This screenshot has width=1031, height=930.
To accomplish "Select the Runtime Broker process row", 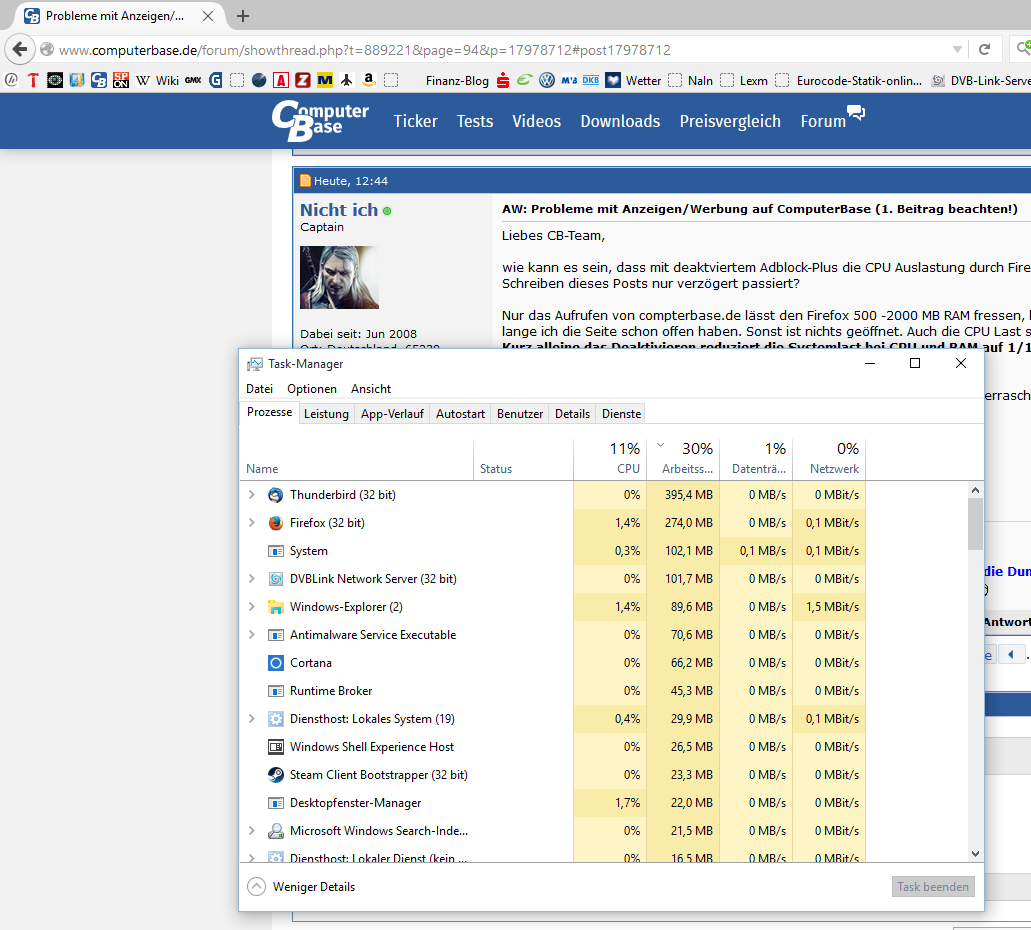I will (552, 691).
